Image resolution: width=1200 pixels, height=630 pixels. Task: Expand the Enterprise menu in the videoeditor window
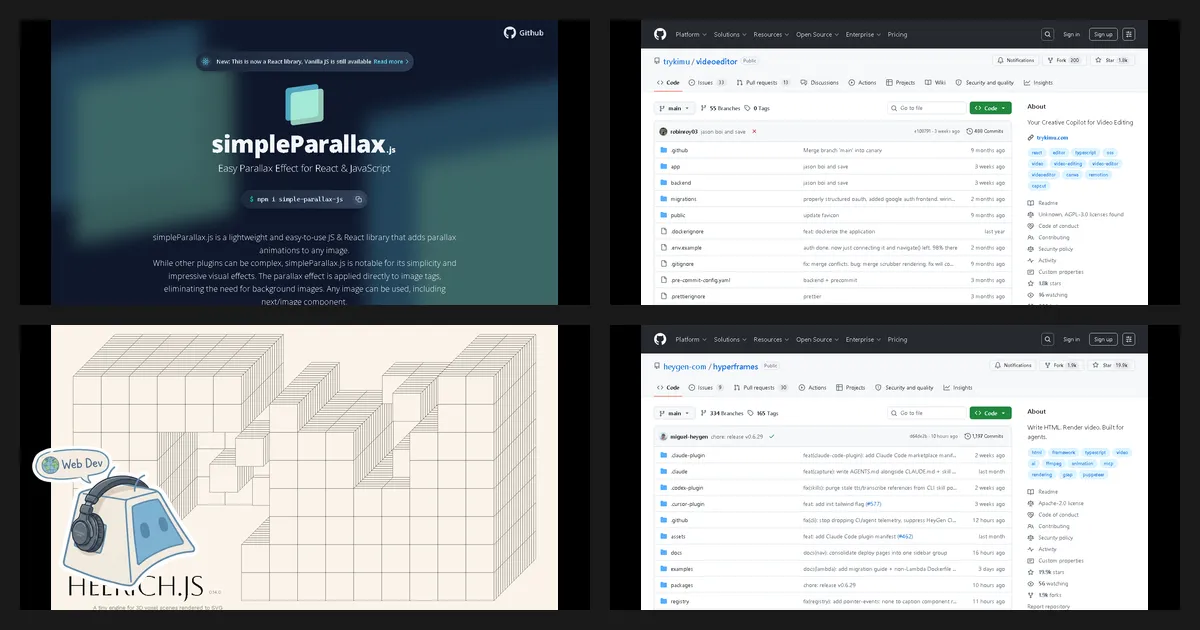point(862,34)
